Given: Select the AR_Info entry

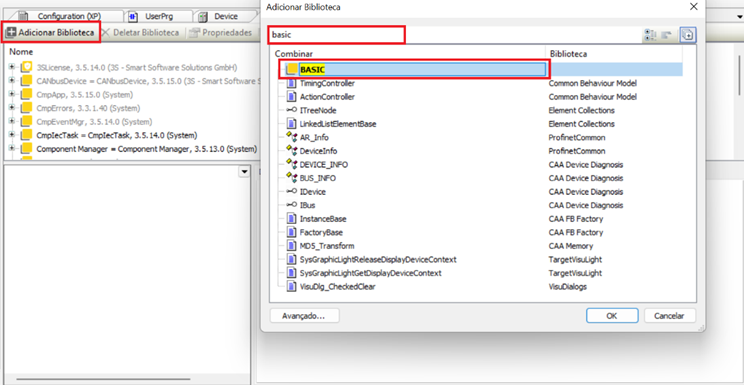Looking at the screenshot, I should click(x=314, y=137).
